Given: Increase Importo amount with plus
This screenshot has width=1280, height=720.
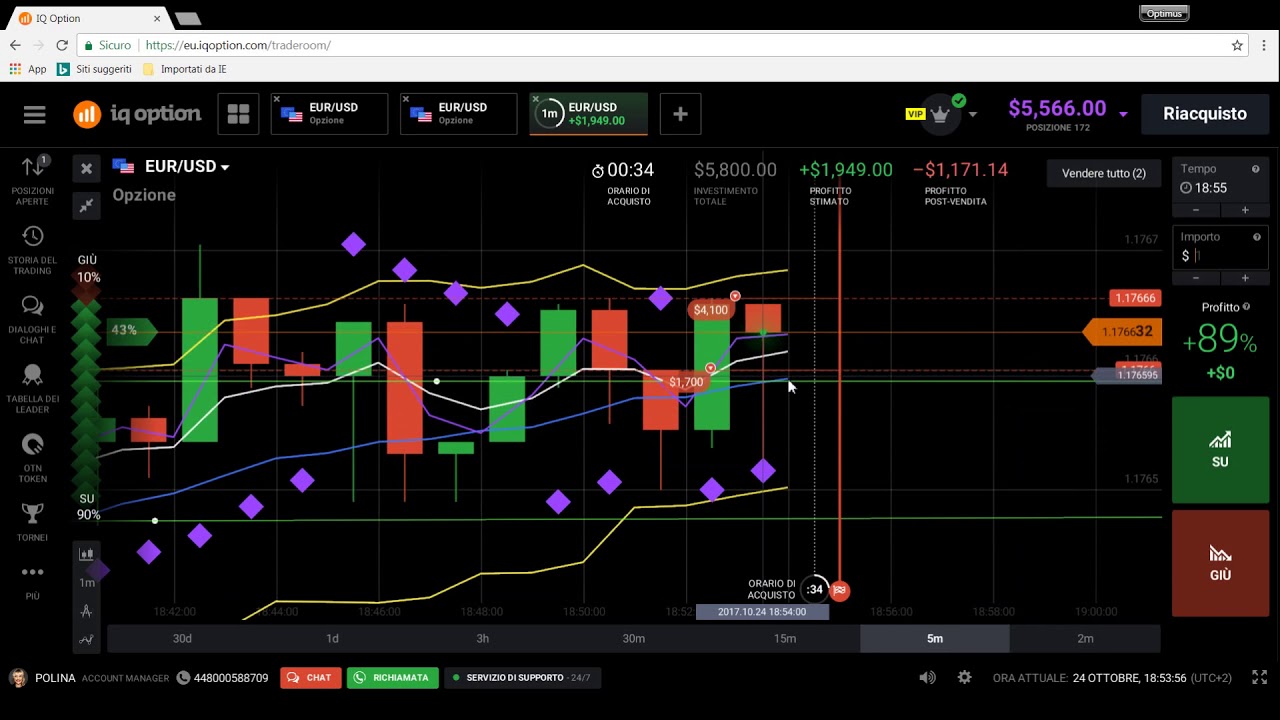Looking at the screenshot, I should coord(1245,278).
